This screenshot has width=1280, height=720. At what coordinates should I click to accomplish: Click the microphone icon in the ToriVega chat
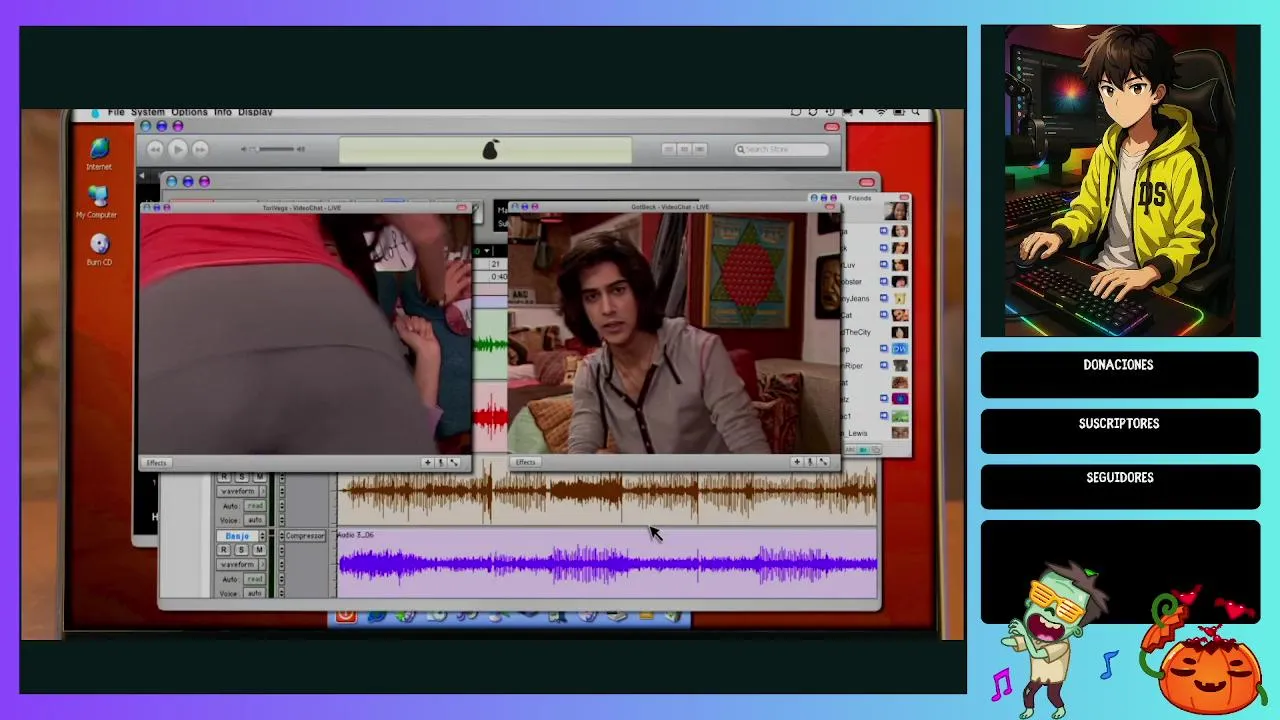440,463
